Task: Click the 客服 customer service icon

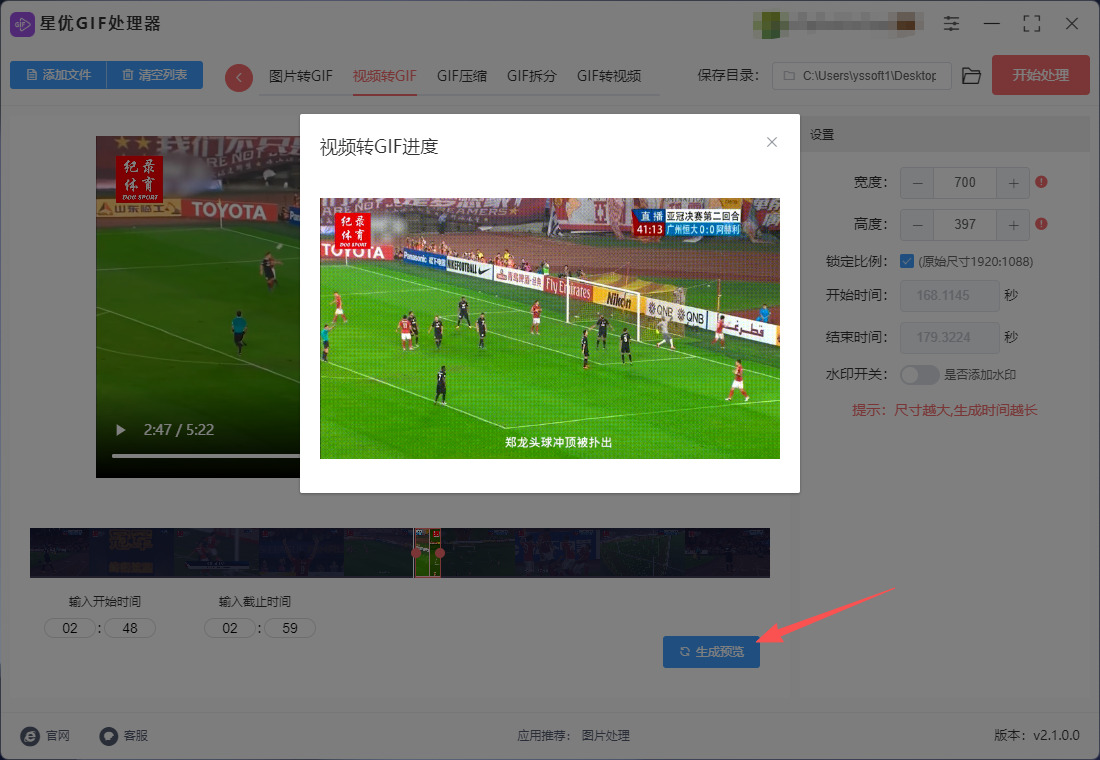Action: (x=108, y=735)
